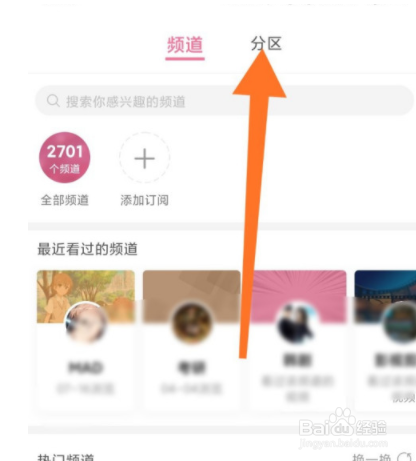Tap the avatar on the pink channel card
This screenshot has height=461, width=416.
[297, 323]
